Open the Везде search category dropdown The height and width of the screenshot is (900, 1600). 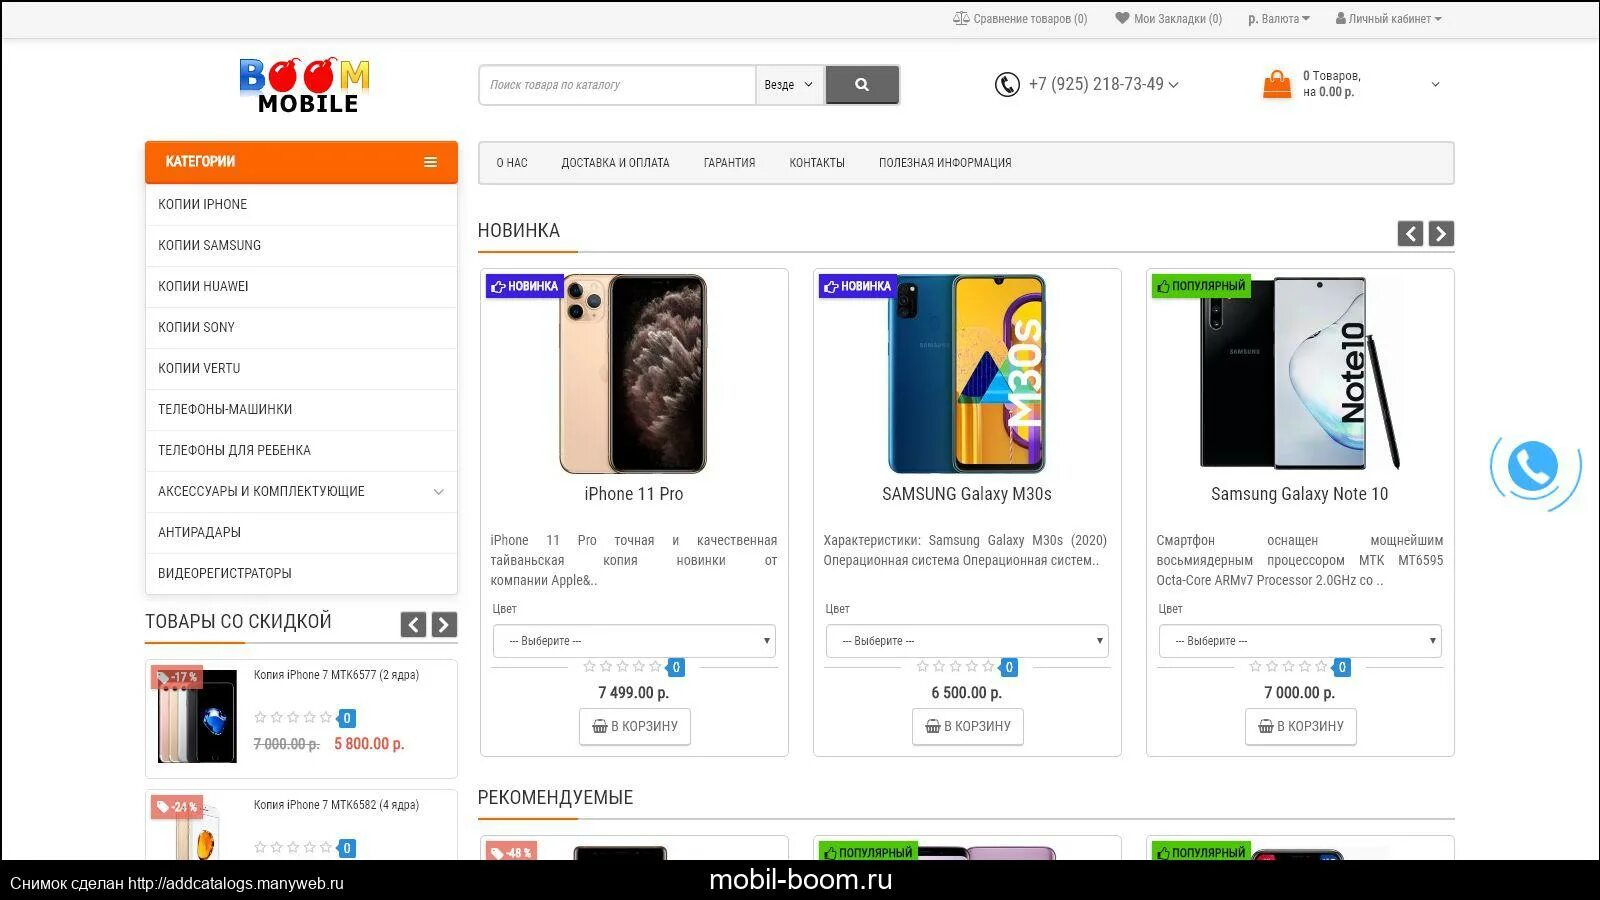[x=790, y=85]
